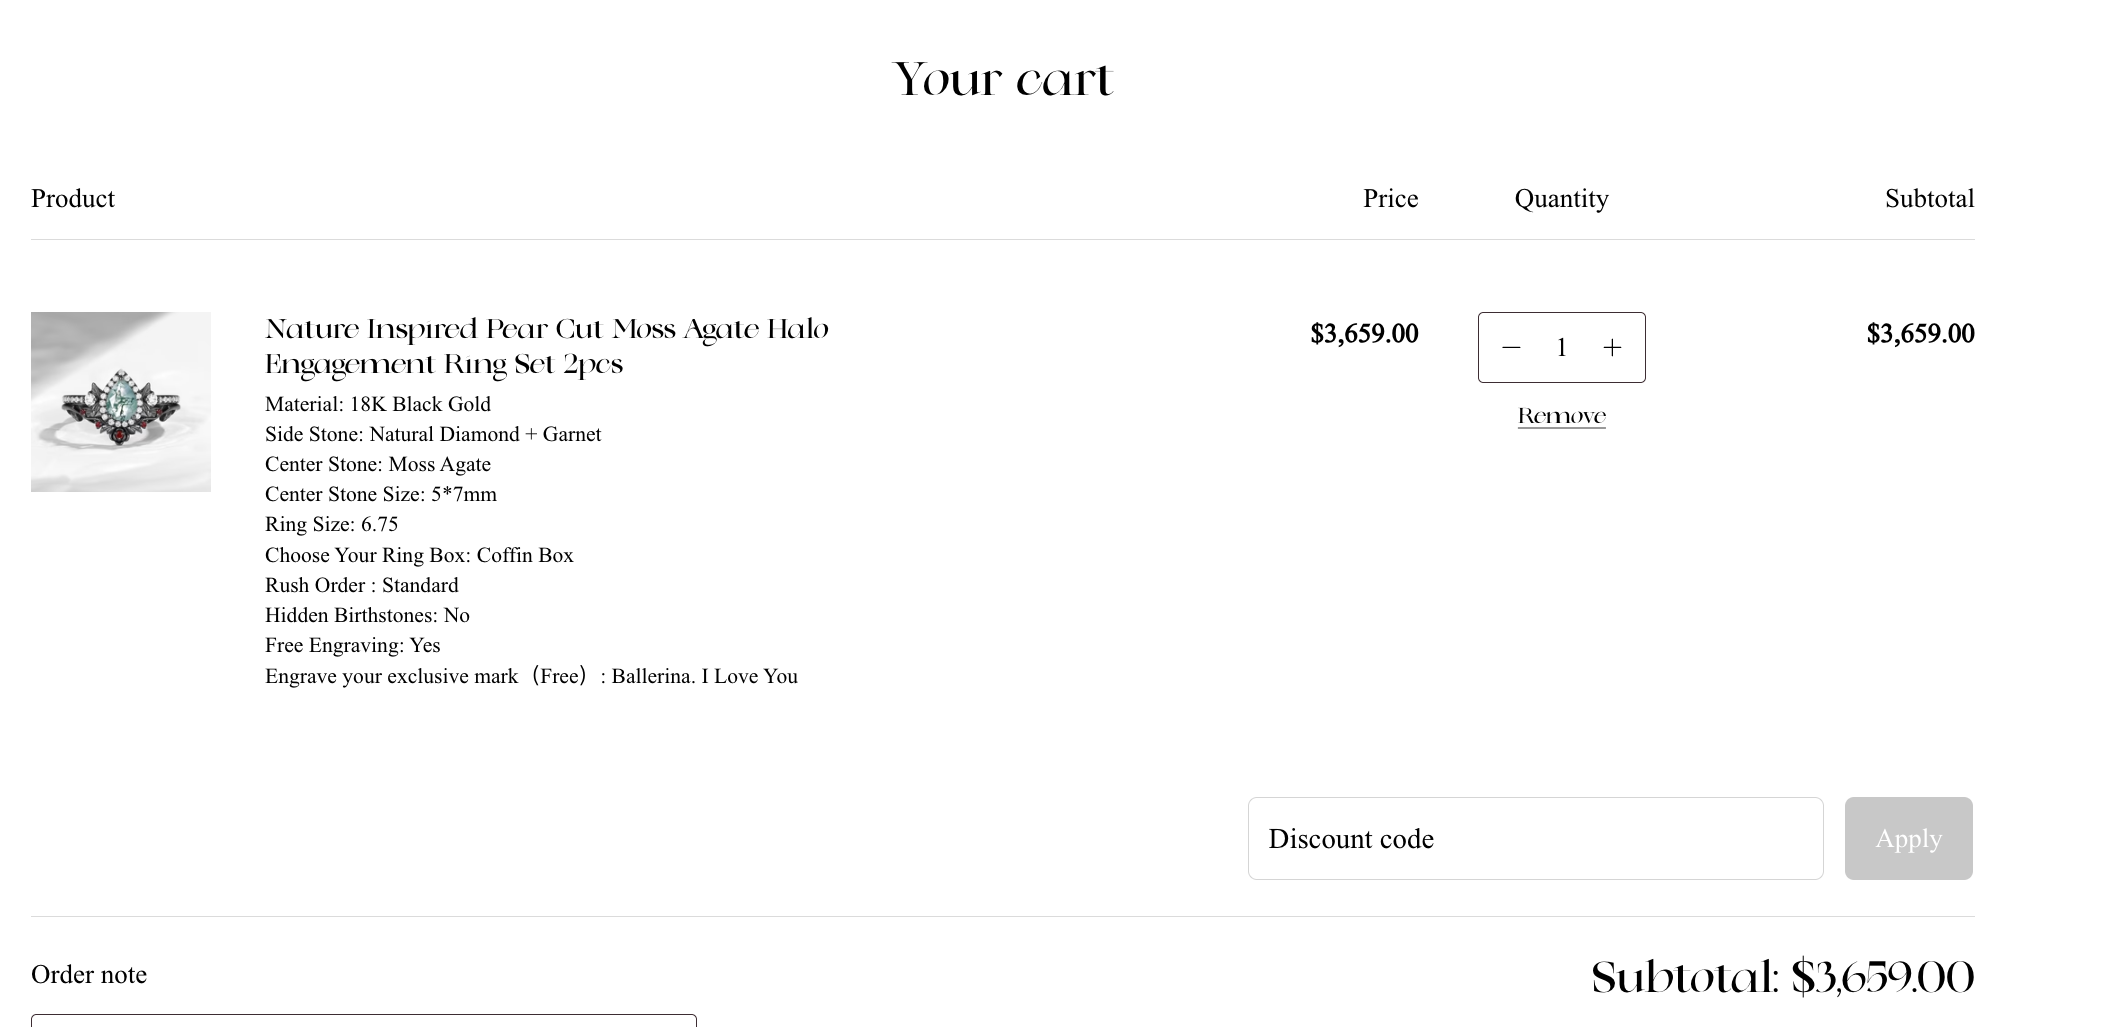Open the moss agate ring thumbnail
Viewport: 2122px width, 1028px height.
[x=121, y=402]
